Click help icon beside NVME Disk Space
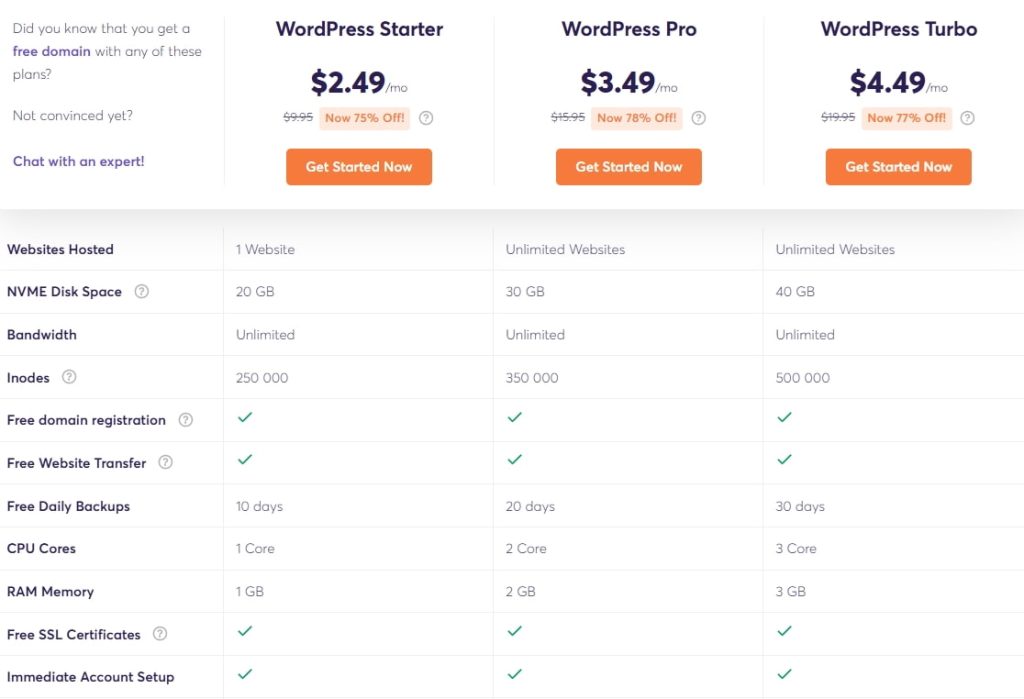This screenshot has width=1024, height=699. click(x=142, y=292)
